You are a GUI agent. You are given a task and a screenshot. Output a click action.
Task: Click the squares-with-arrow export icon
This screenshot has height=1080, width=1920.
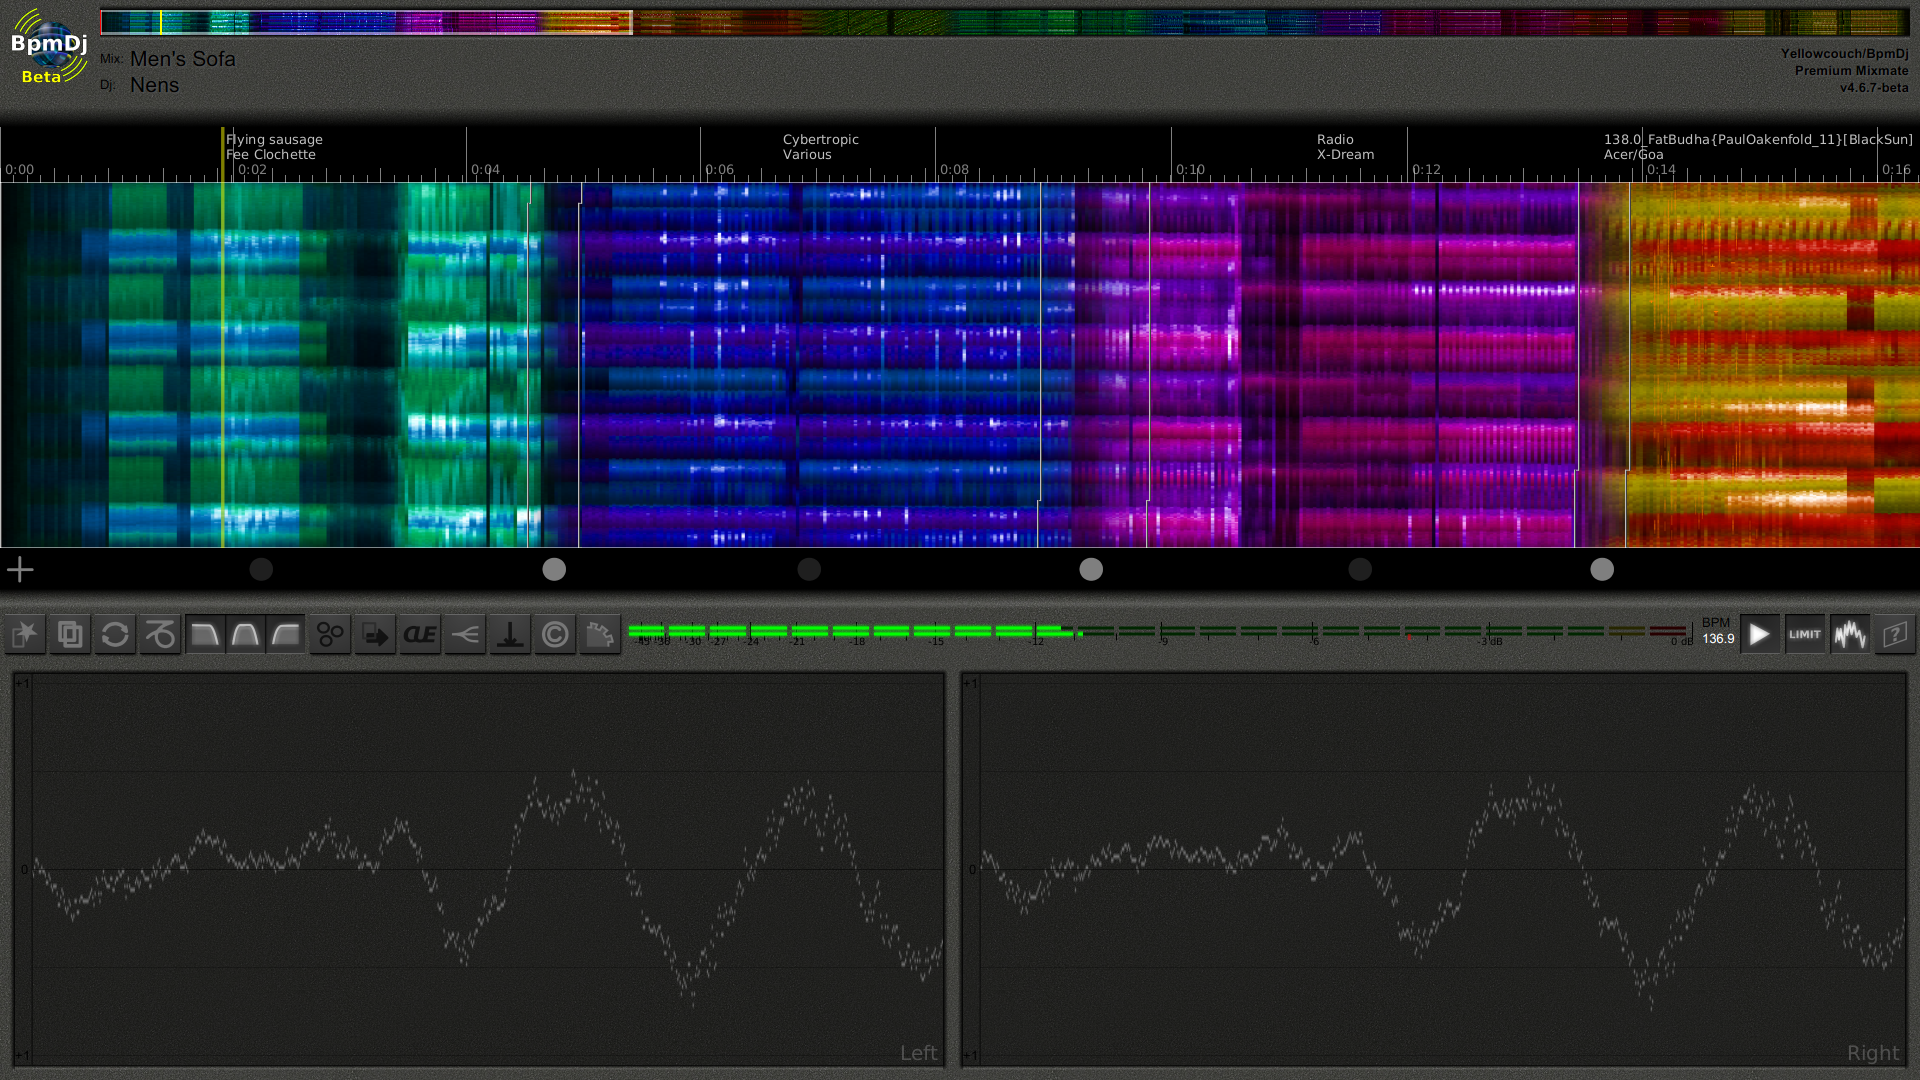(x=375, y=634)
